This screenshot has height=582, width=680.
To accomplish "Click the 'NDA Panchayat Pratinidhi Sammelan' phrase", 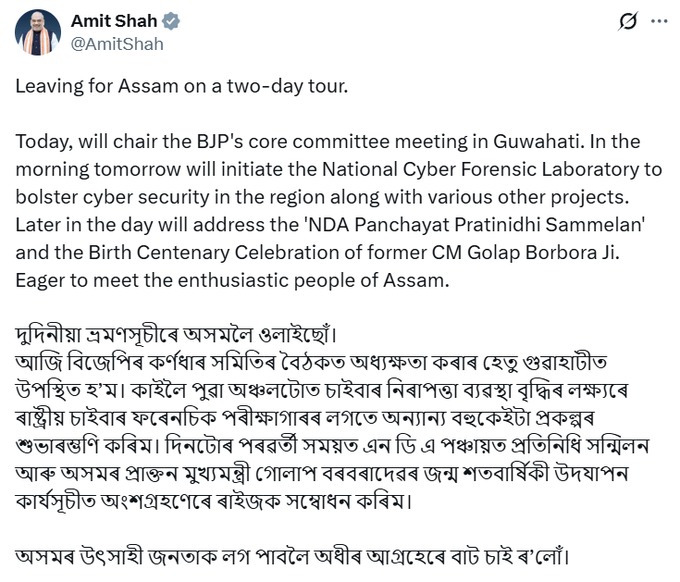I will click(x=475, y=225).
